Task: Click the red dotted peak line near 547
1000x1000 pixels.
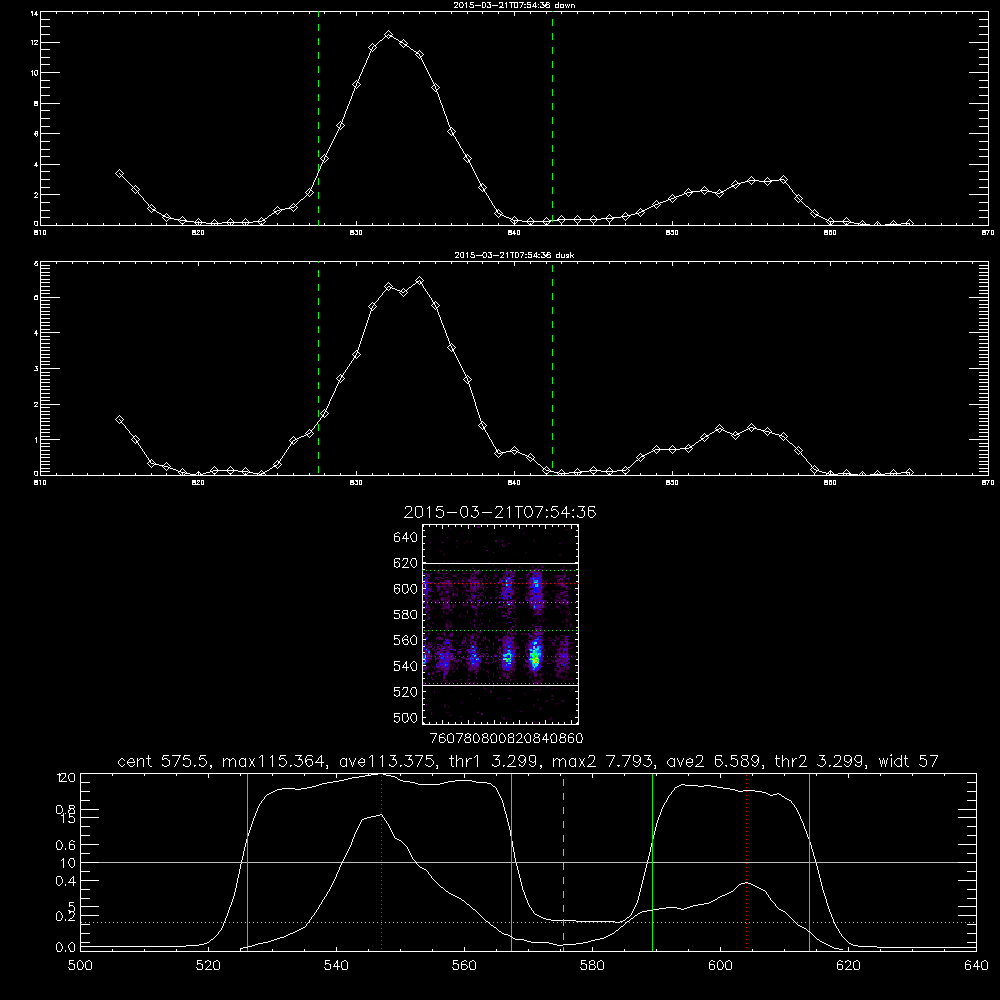Action: click(x=381, y=862)
